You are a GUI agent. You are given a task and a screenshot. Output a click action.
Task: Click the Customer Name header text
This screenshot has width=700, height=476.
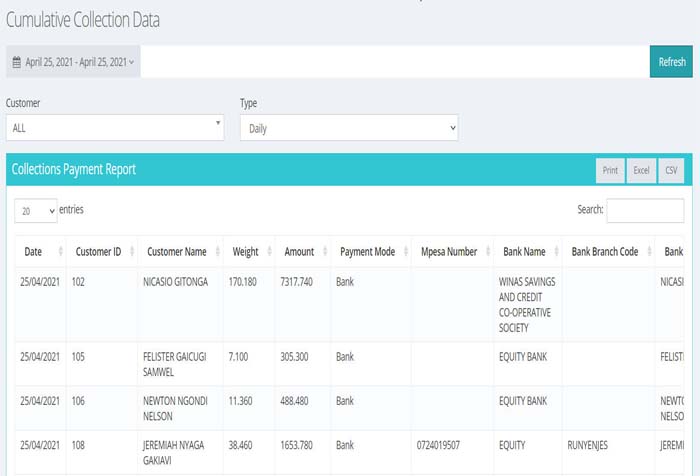pos(177,252)
